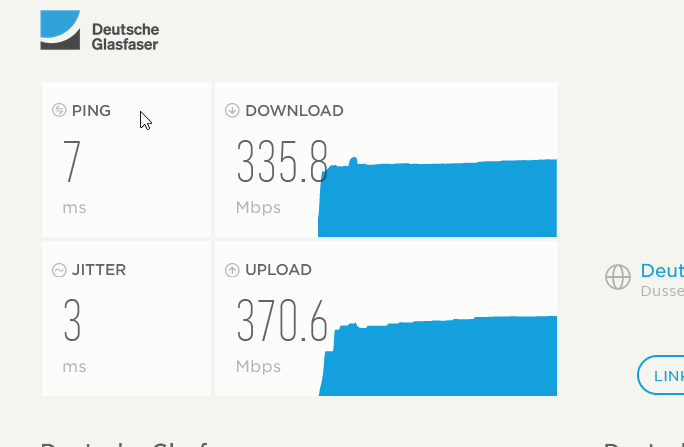Image resolution: width=684 pixels, height=447 pixels.
Task: Click the jitter wave icon
Action: (x=59, y=270)
